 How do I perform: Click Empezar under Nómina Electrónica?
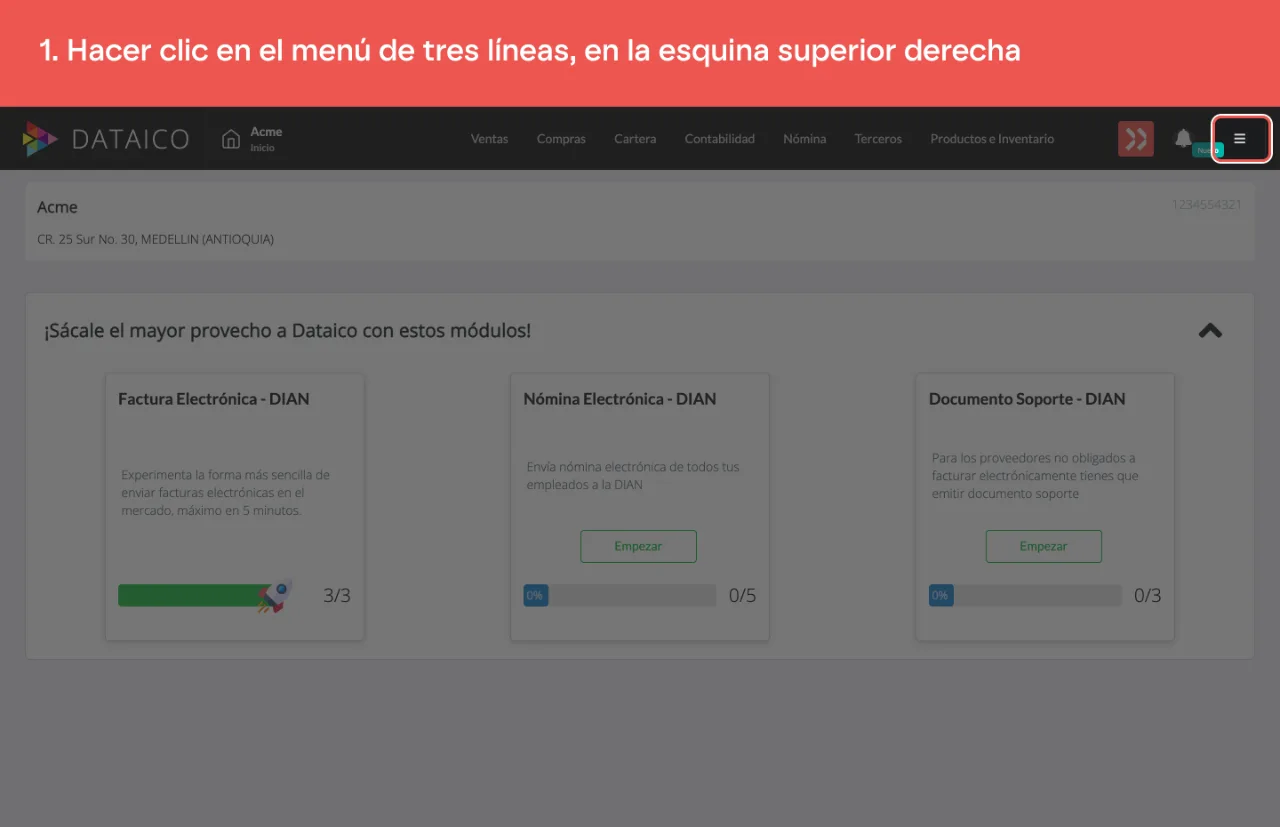coord(639,546)
